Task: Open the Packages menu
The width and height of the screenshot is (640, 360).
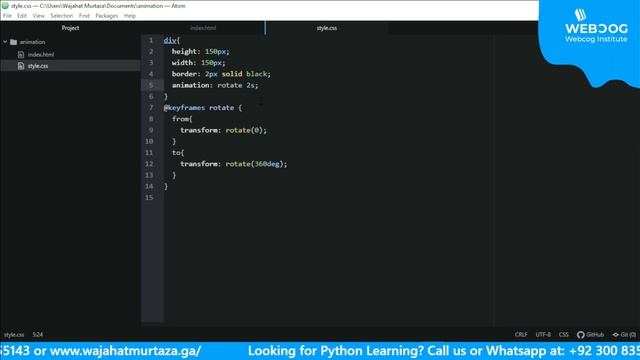Action: [x=107, y=16]
